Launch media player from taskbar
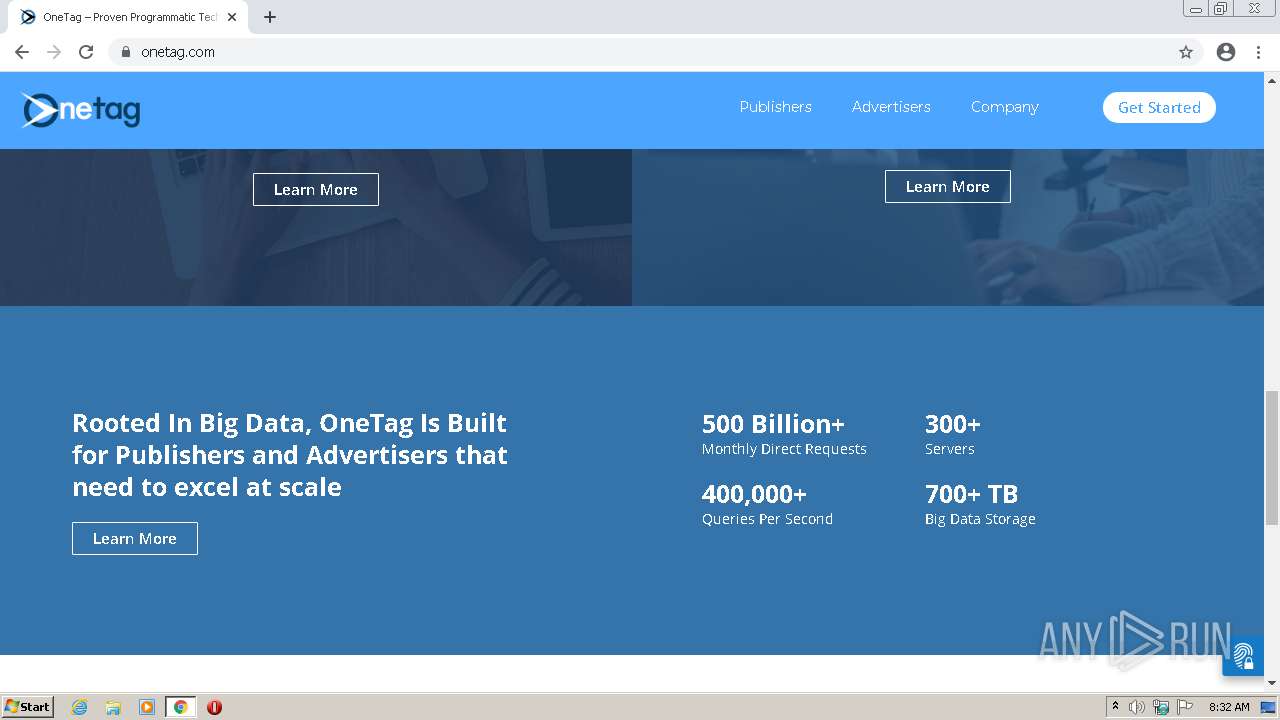Viewport: 1280px width, 720px height. pyautogui.click(x=147, y=707)
